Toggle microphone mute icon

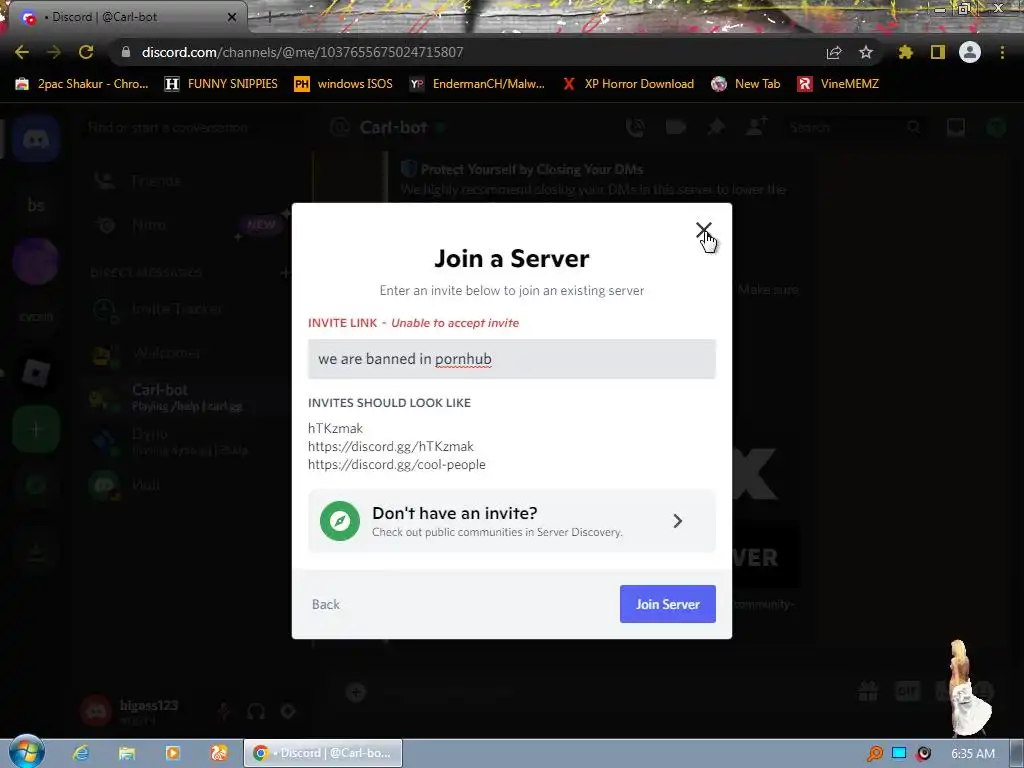[x=224, y=711]
